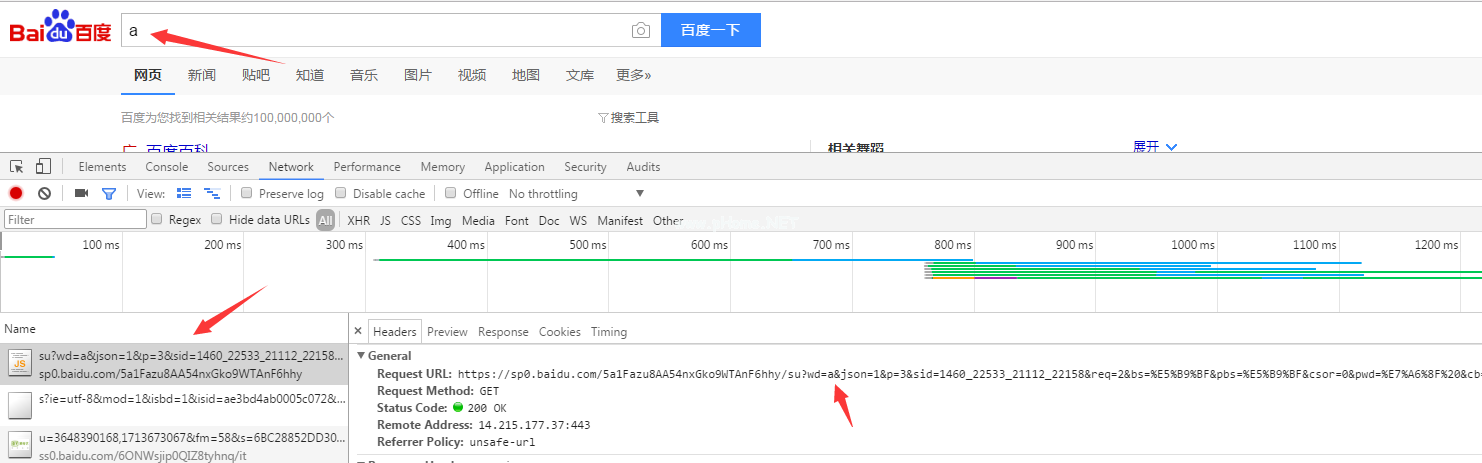Toggle the network filter funnel icon
The width and height of the screenshot is (1482, 463).
(109, 193)
